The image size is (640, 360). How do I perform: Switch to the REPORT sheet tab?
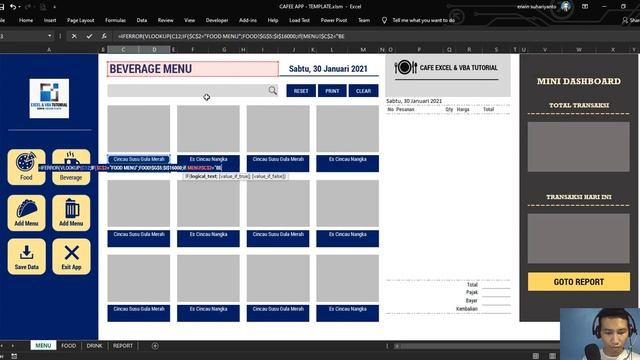[x=123, y=346]
